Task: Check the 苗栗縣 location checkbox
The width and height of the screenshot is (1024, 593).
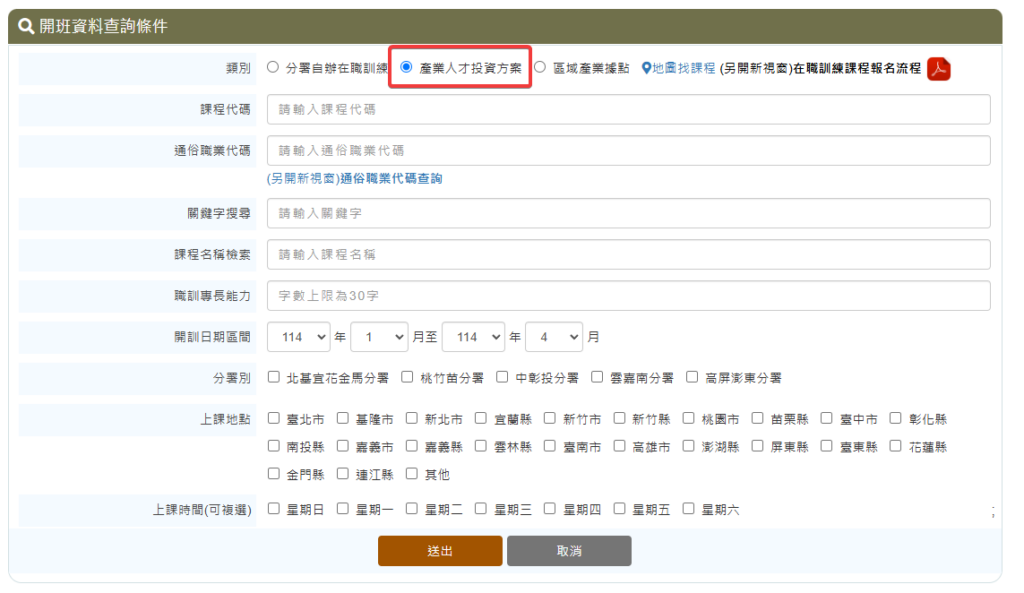Action: [758, 418]
